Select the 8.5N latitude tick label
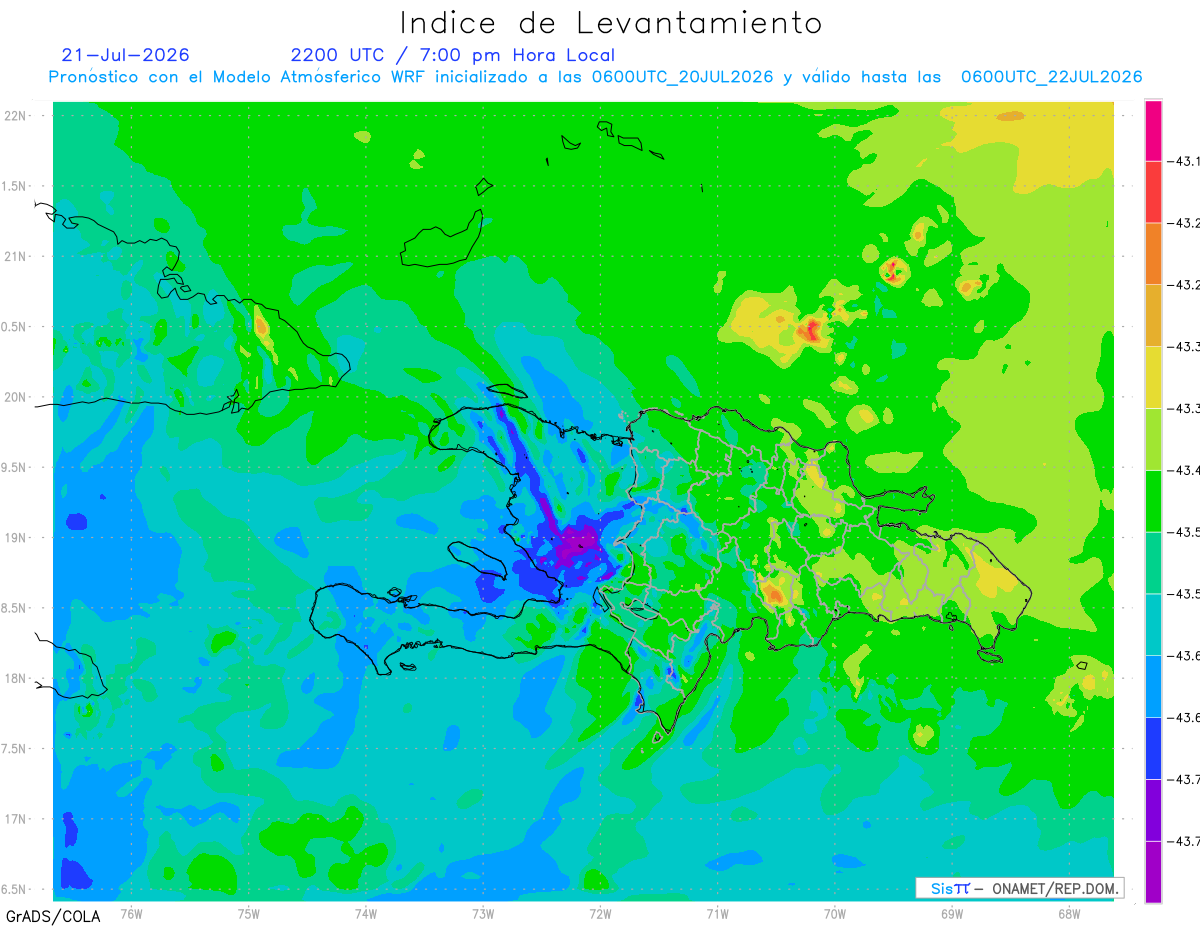The width and height of the screenshot is (1200, 927). point(16,608)
